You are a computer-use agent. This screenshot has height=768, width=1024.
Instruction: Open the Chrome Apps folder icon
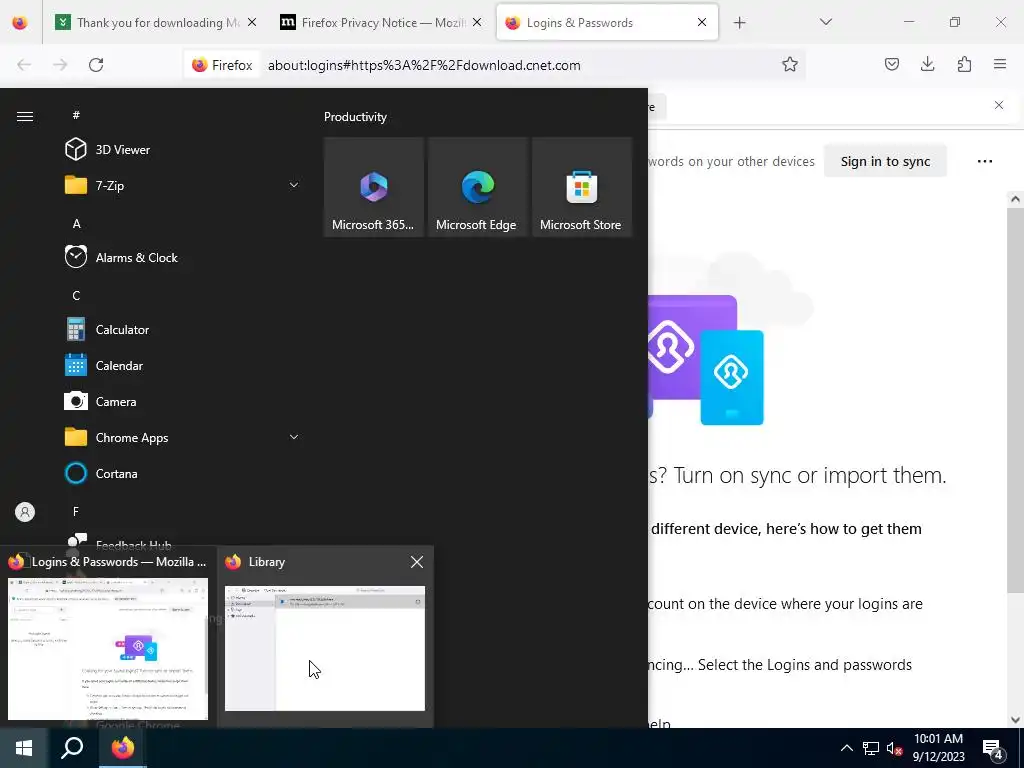click(x=76, y=438)
